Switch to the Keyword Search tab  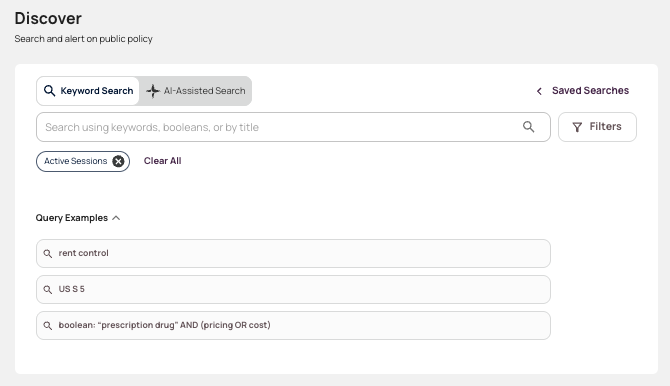pos(88,91)
